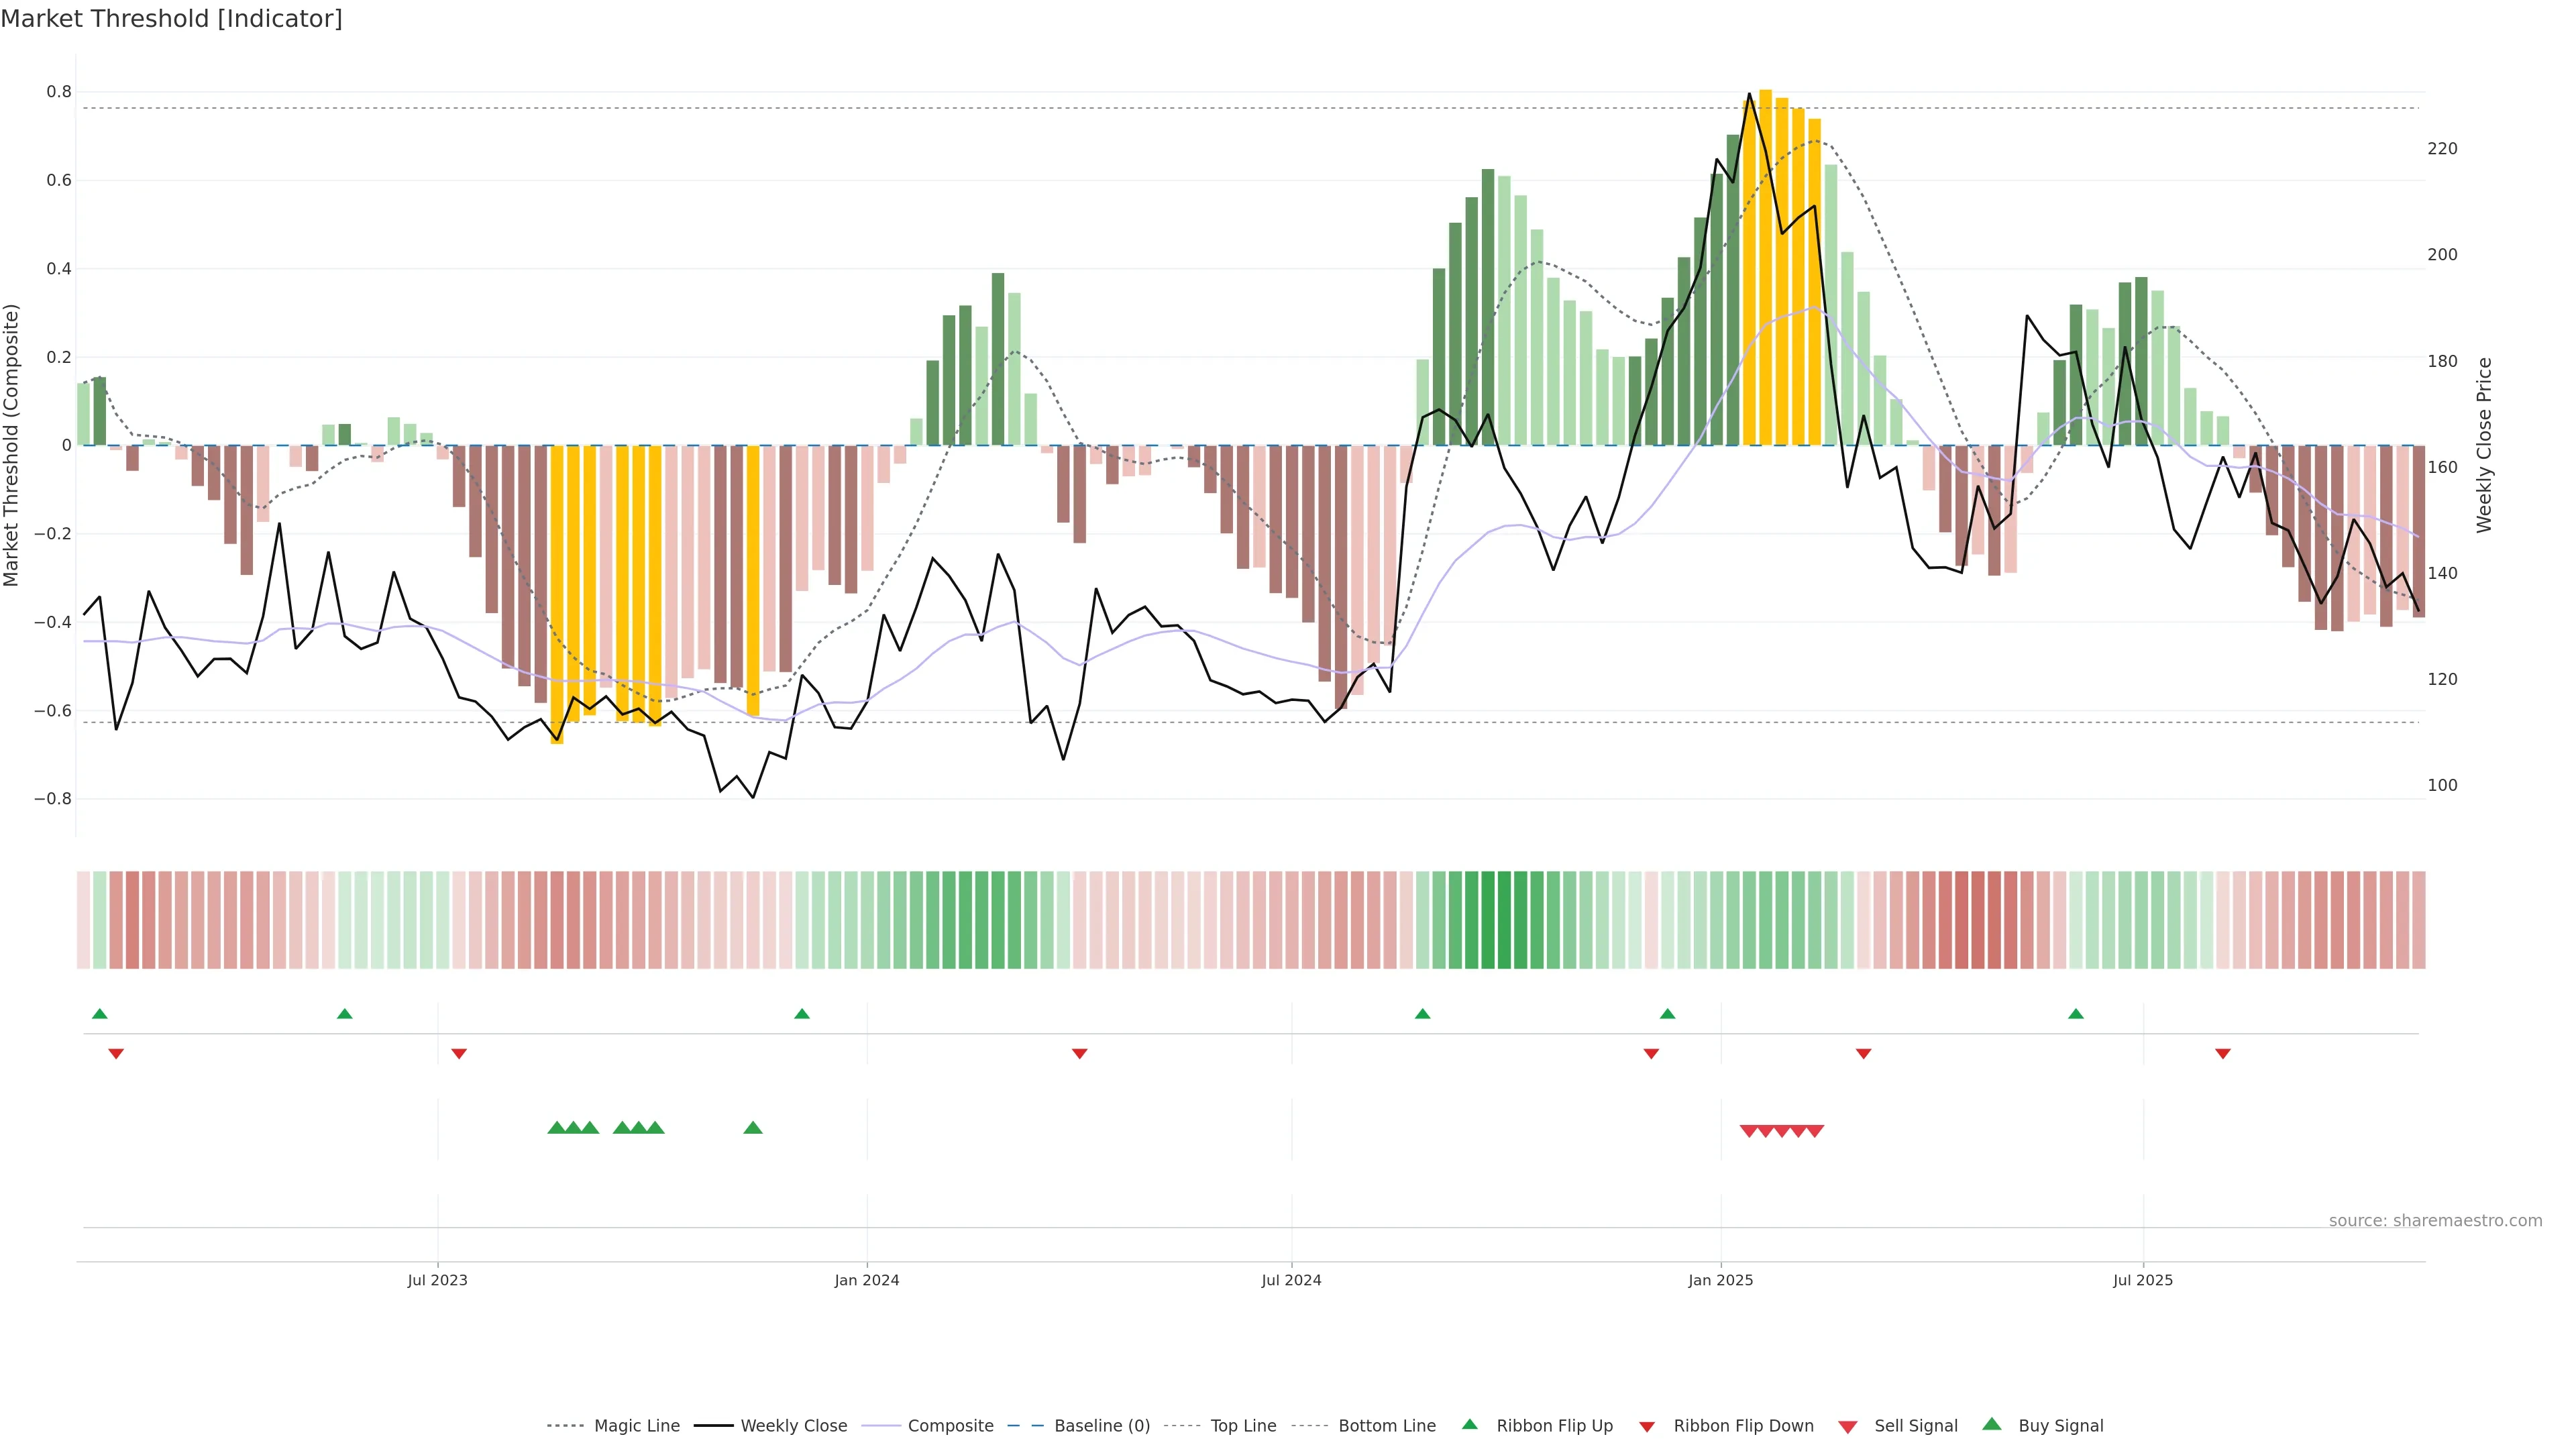This screenshot has width=2576, height=1449.
Task: Click the isolated rightmost green buy signal triangle
Action: (x=753, y=1128)
